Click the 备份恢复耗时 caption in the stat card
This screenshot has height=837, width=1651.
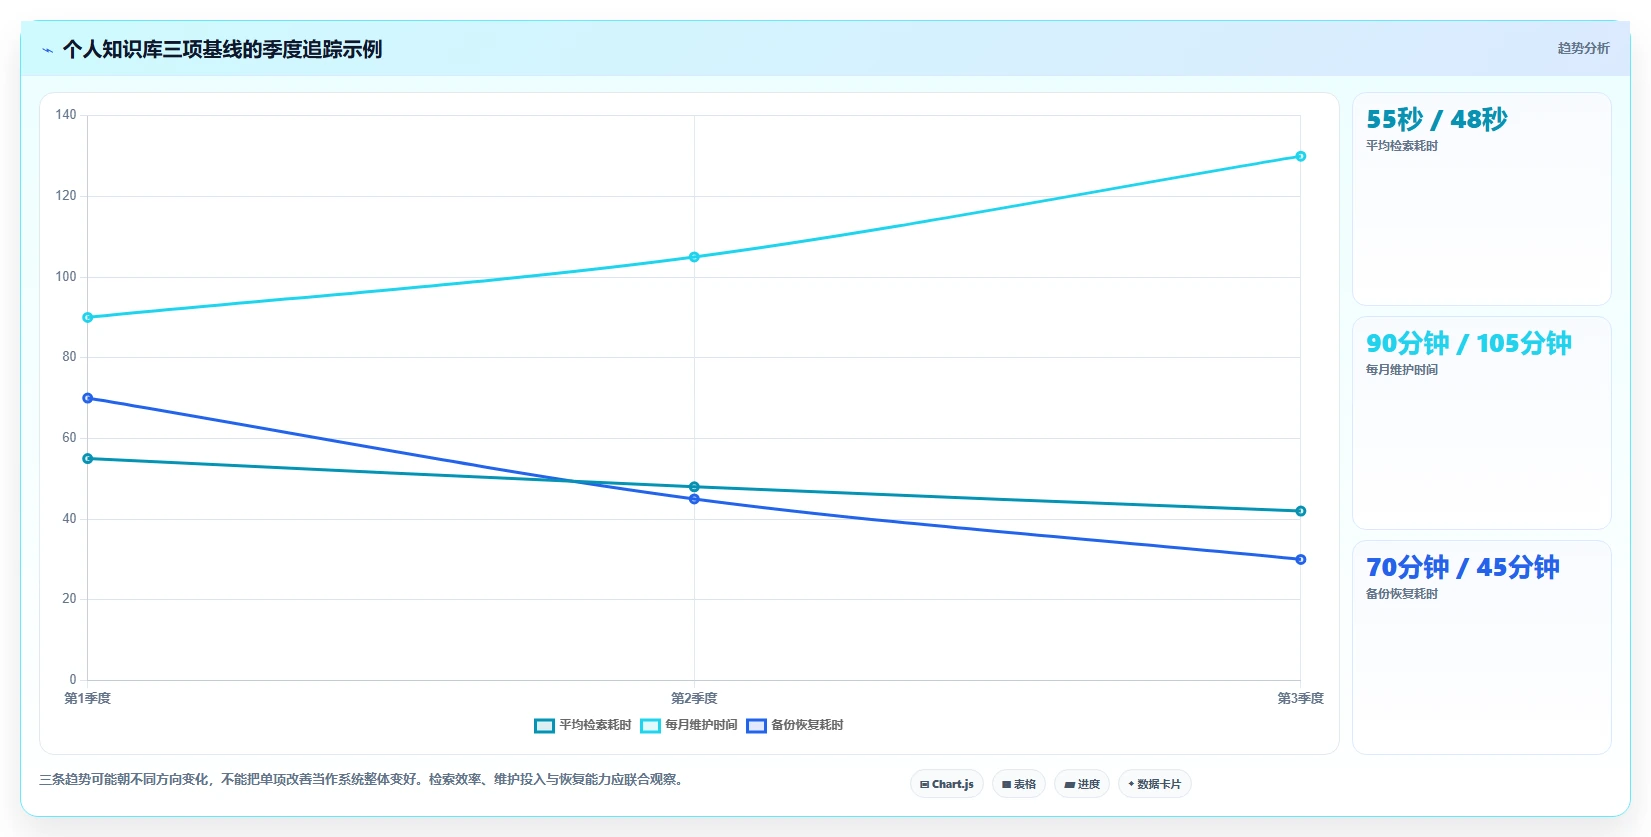point(1402,594)
